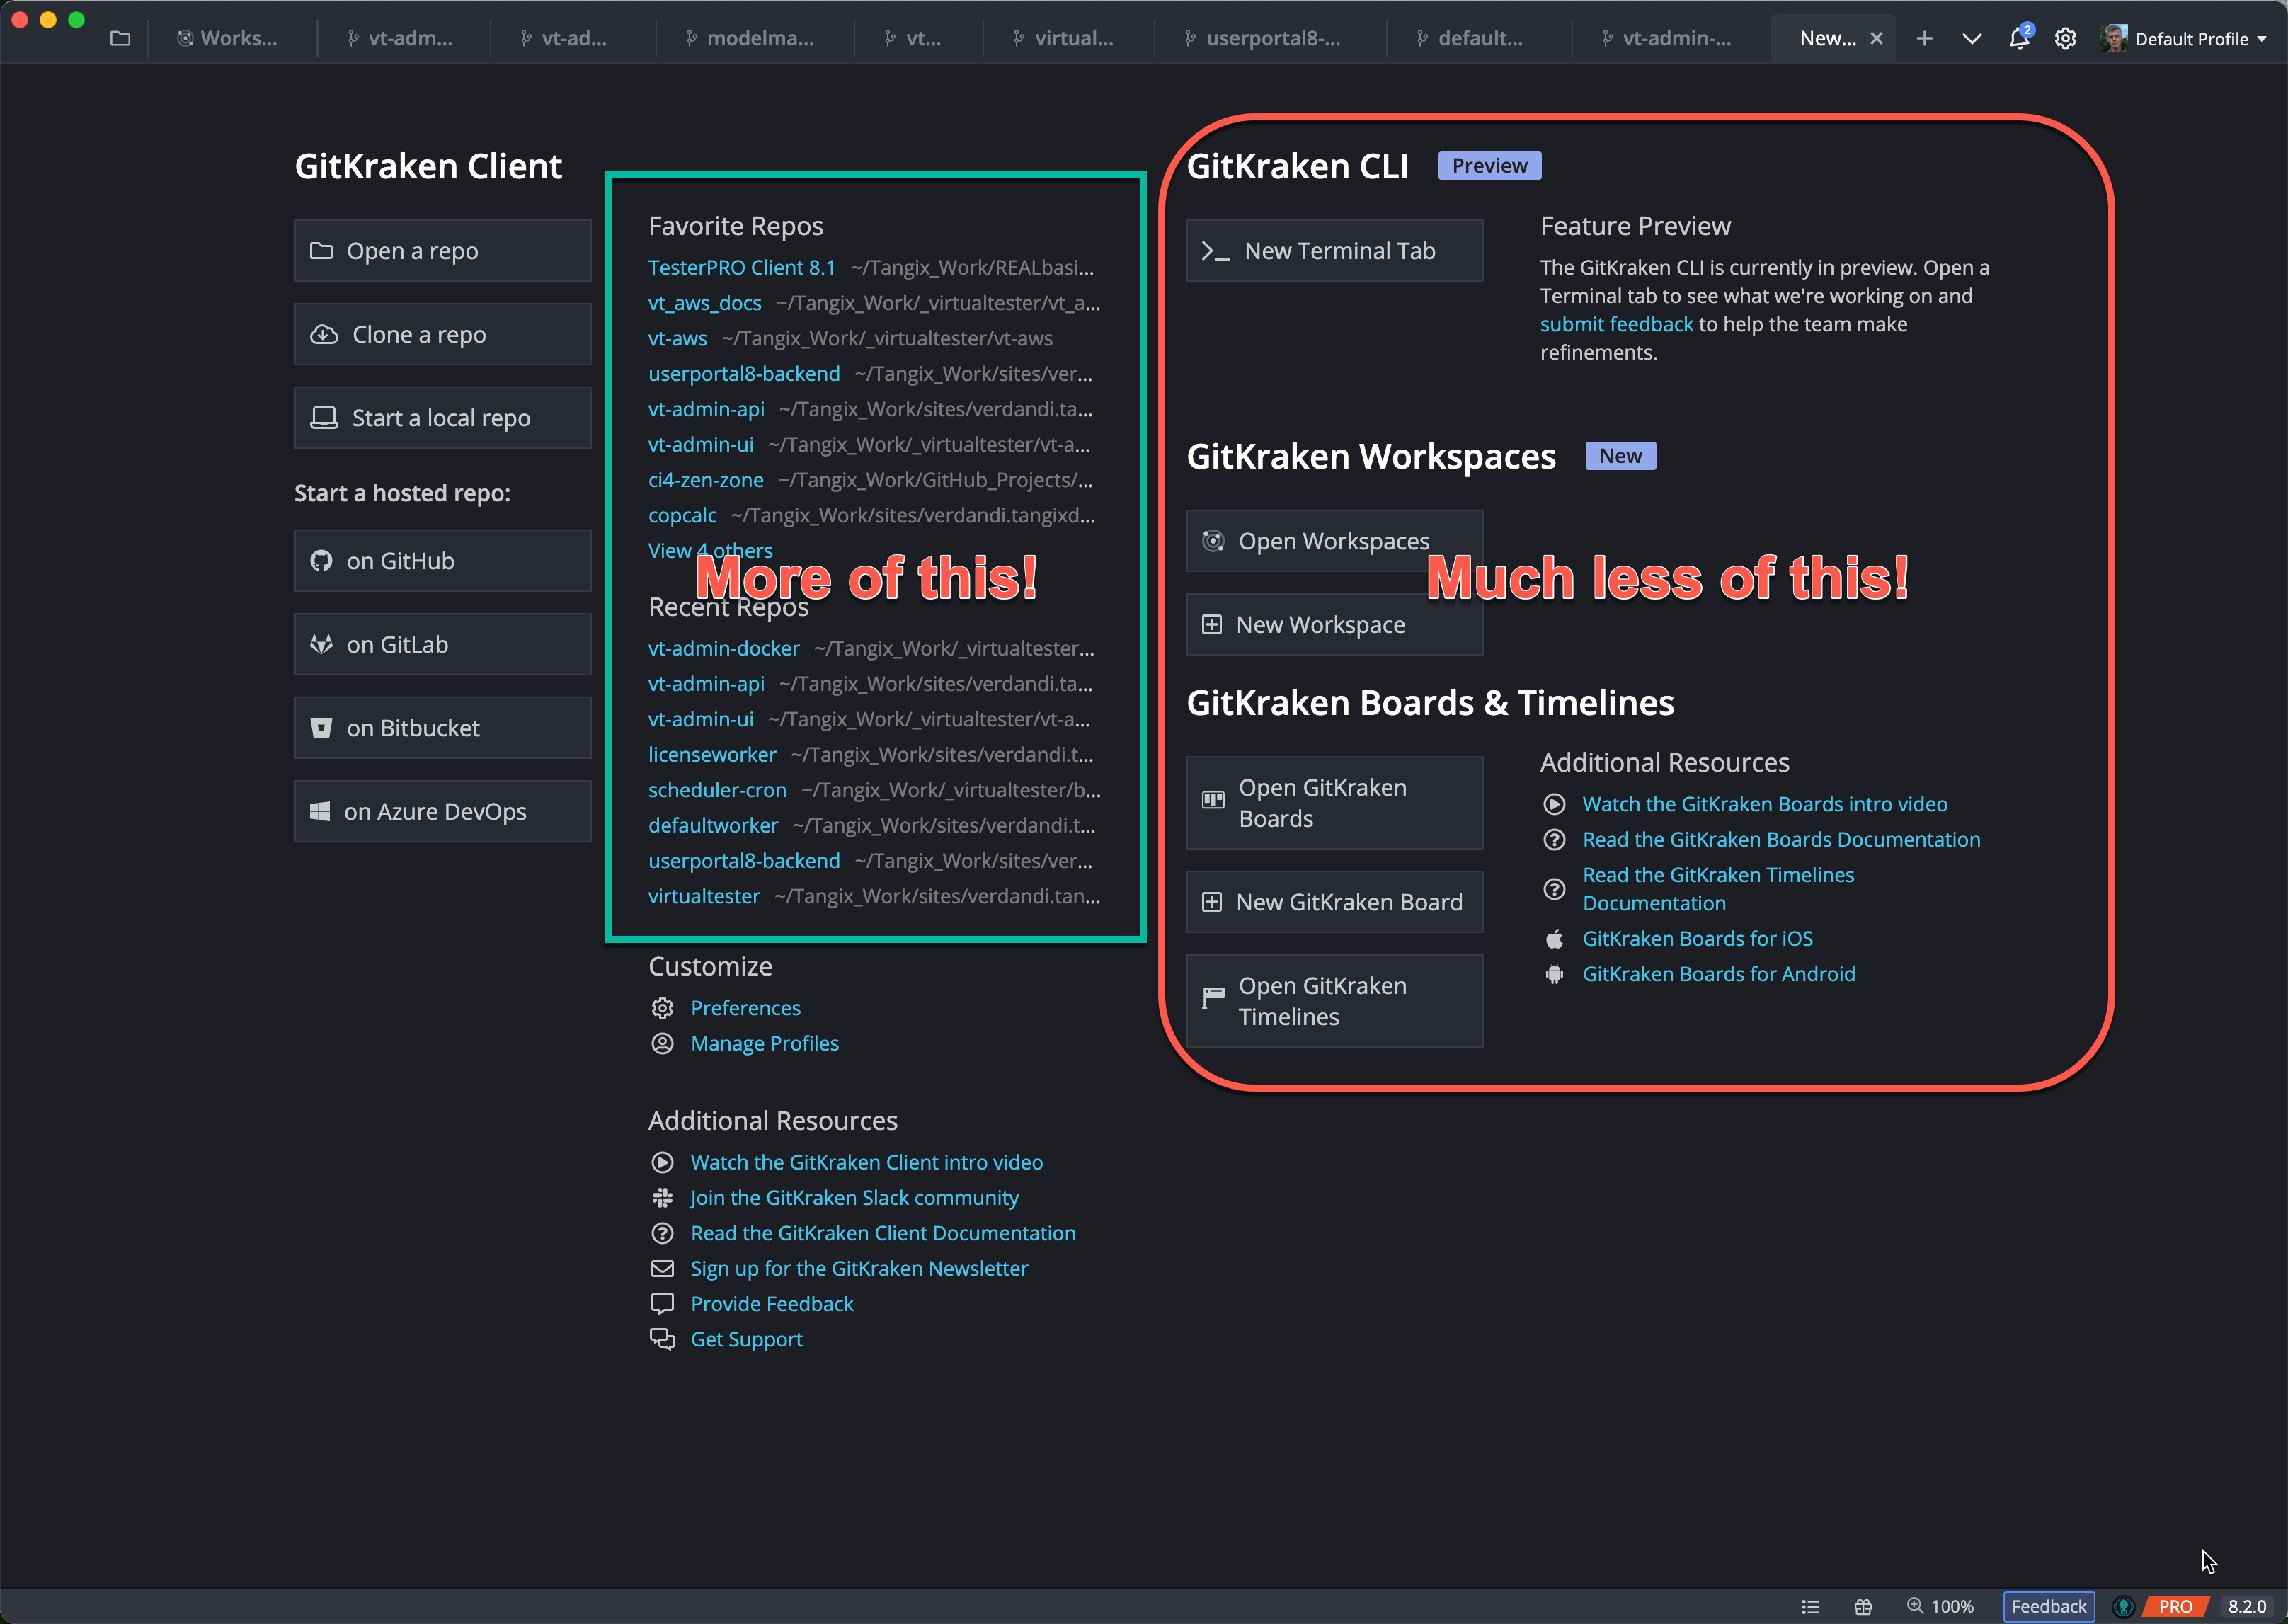Click the gift icon in the status bar
The width and height of the screenshot is (2288, 1624).
[1863, 1606]
